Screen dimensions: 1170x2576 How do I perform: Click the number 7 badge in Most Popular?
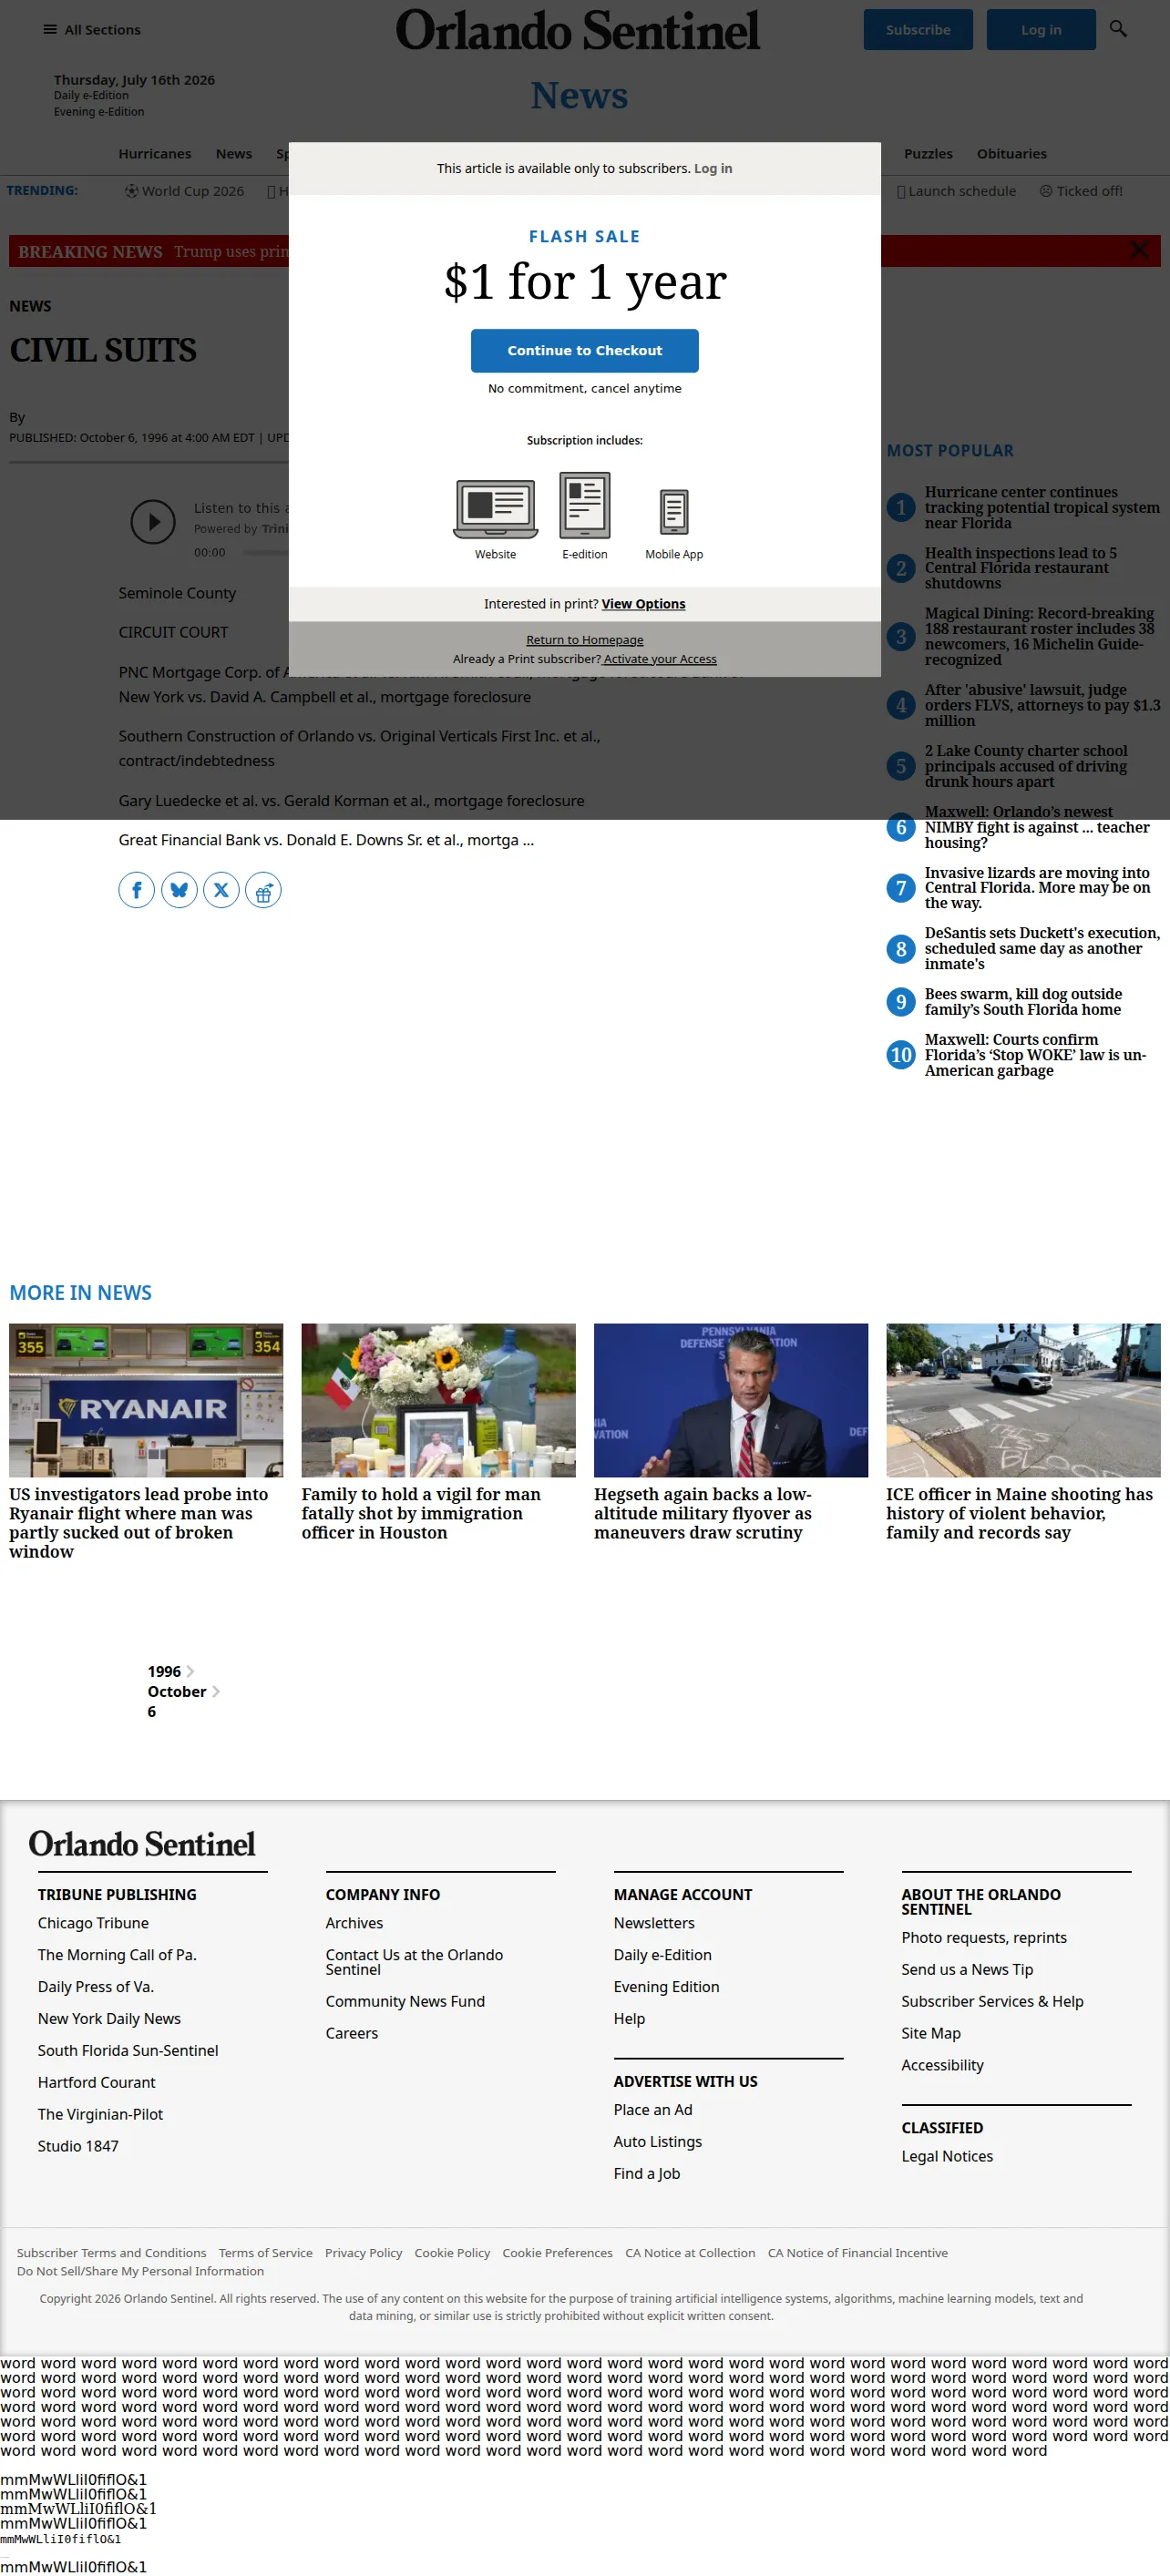[901, 888]
